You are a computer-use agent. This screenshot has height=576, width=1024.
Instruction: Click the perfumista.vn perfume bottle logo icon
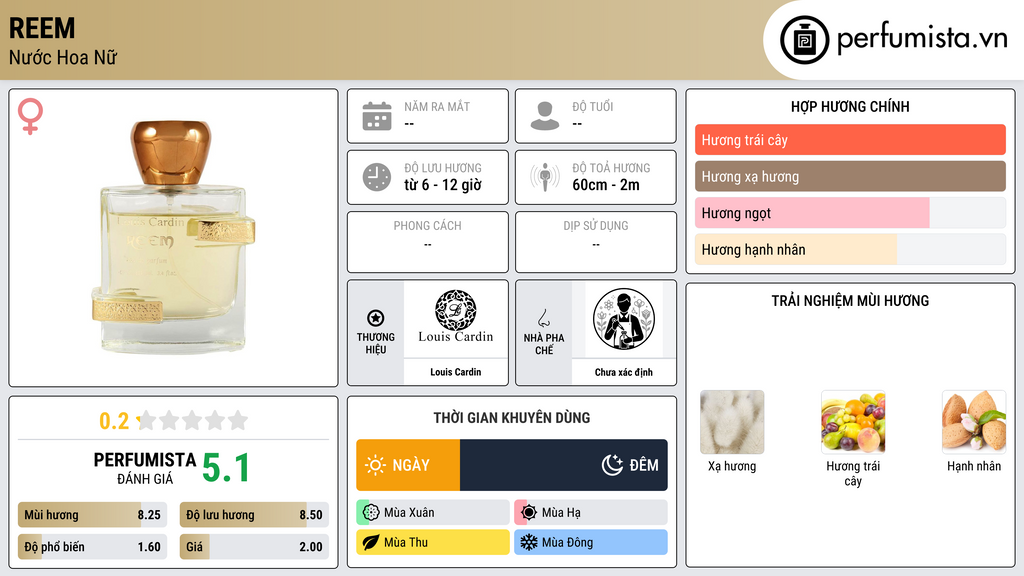(x=804, y=40)
